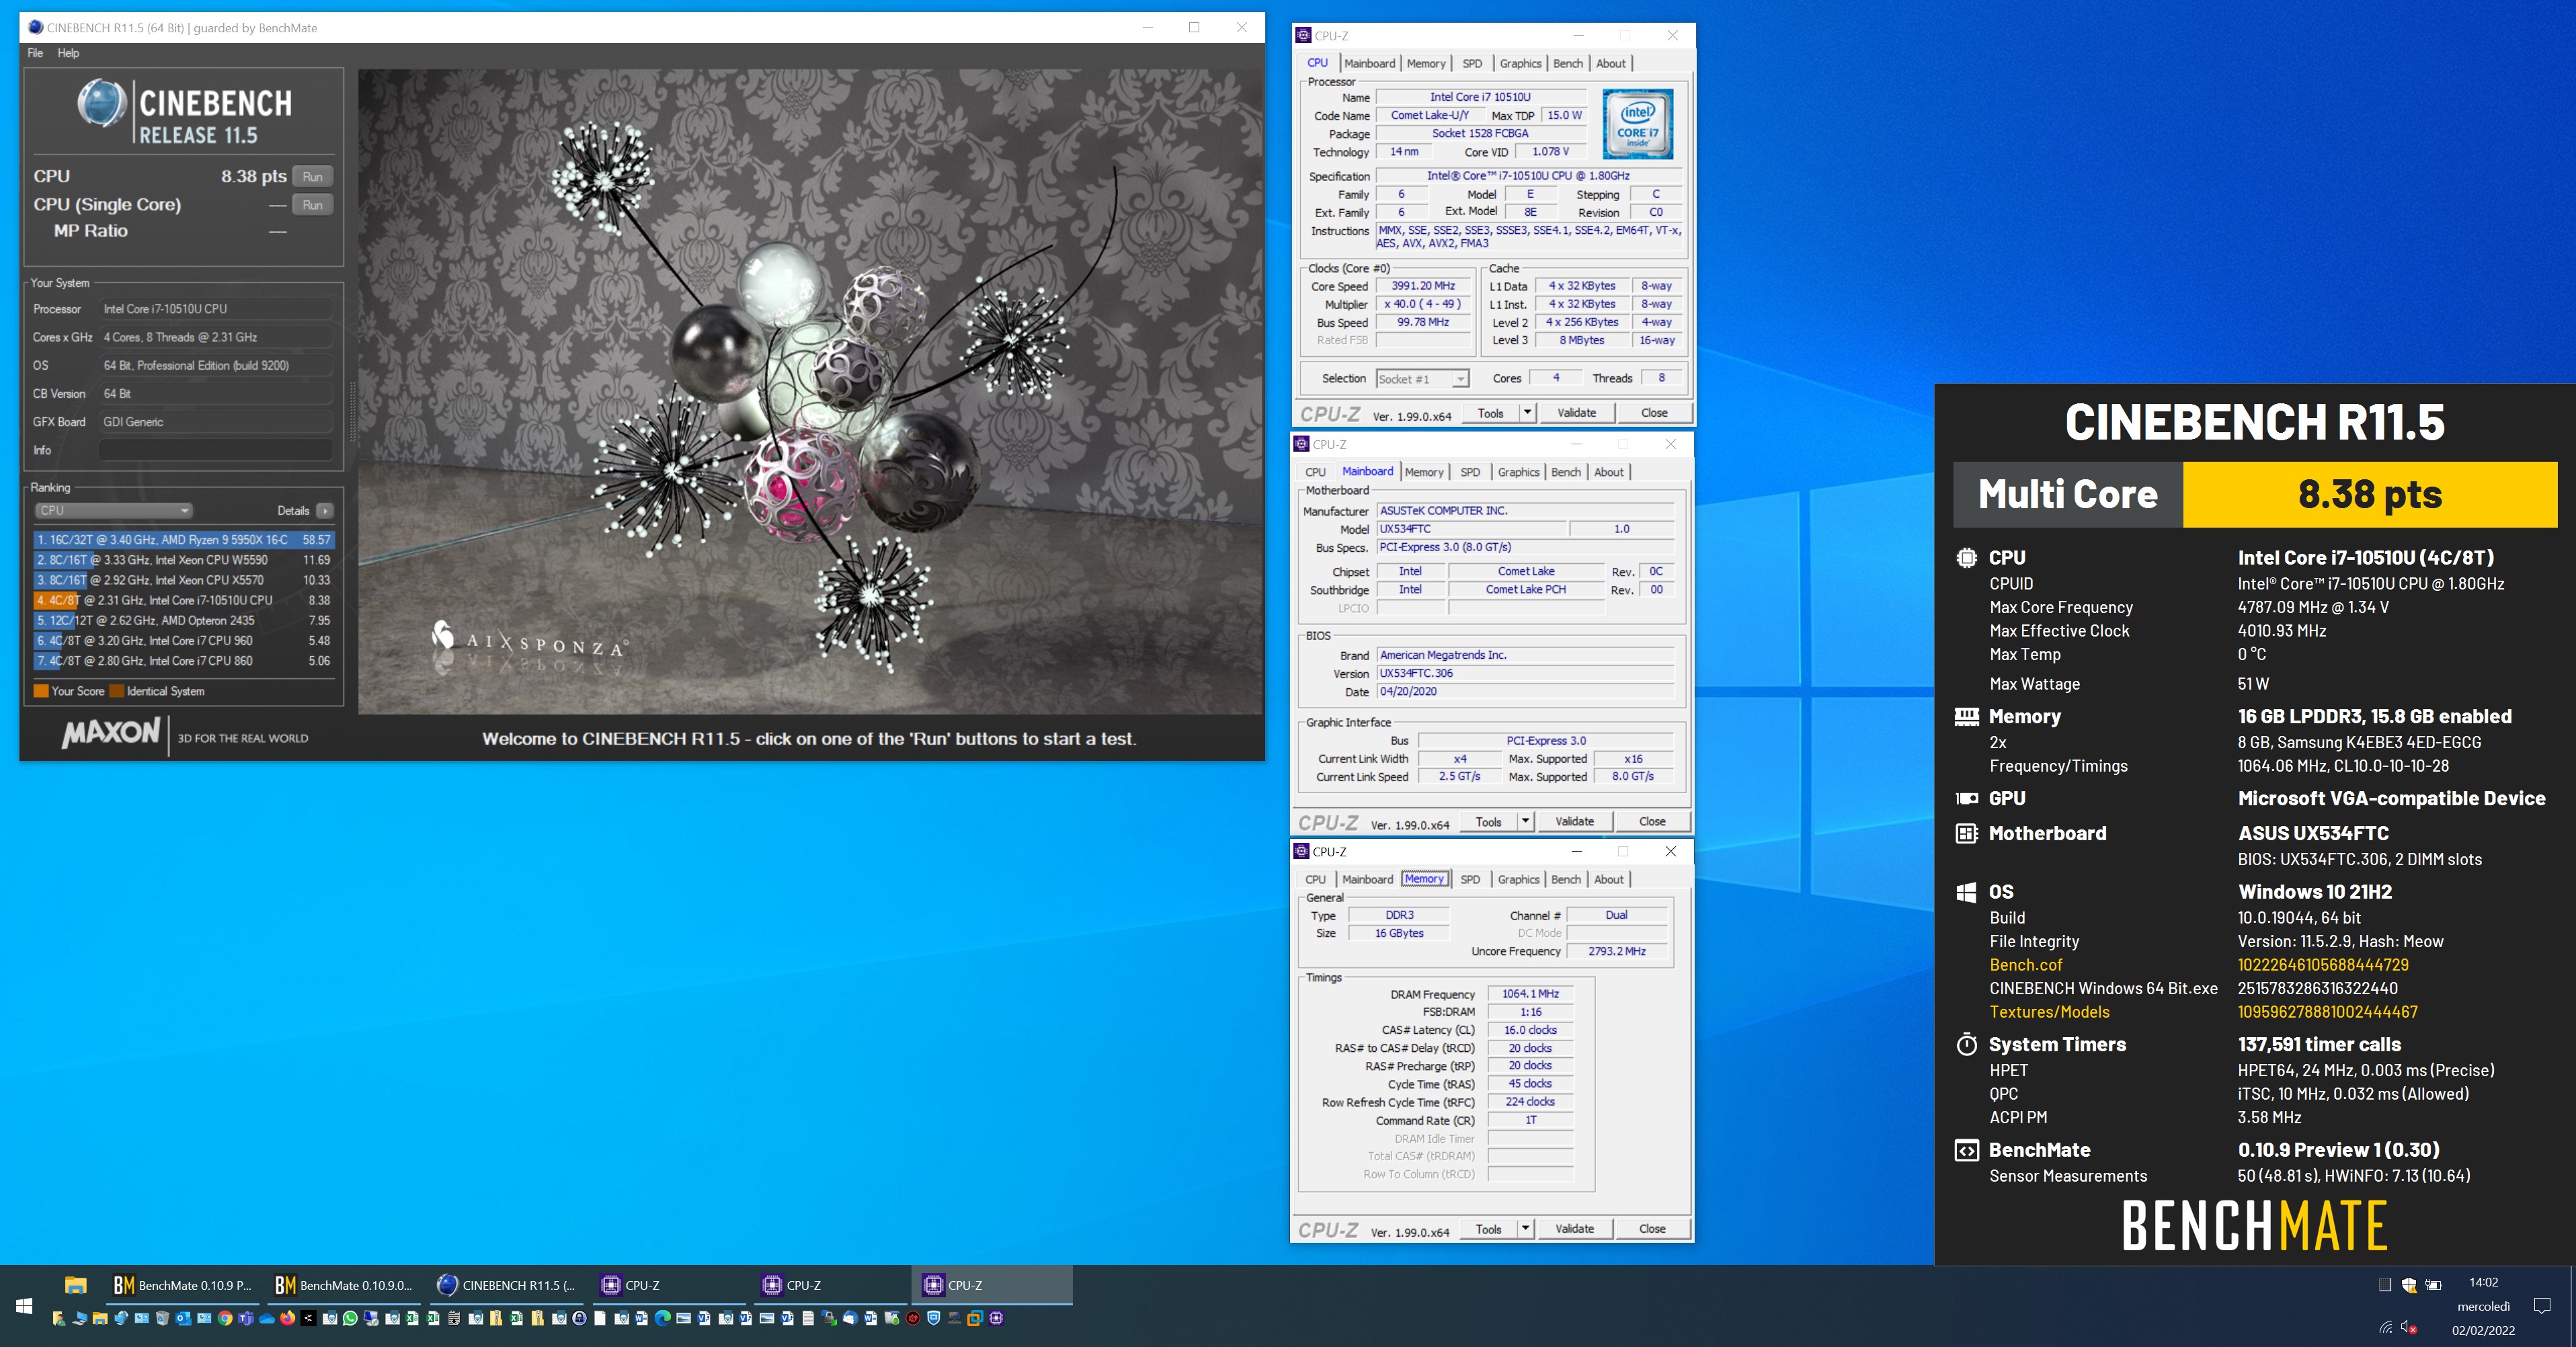
Task: Open Bench tab in top CPU-Z window
Action: point(1567,63)
